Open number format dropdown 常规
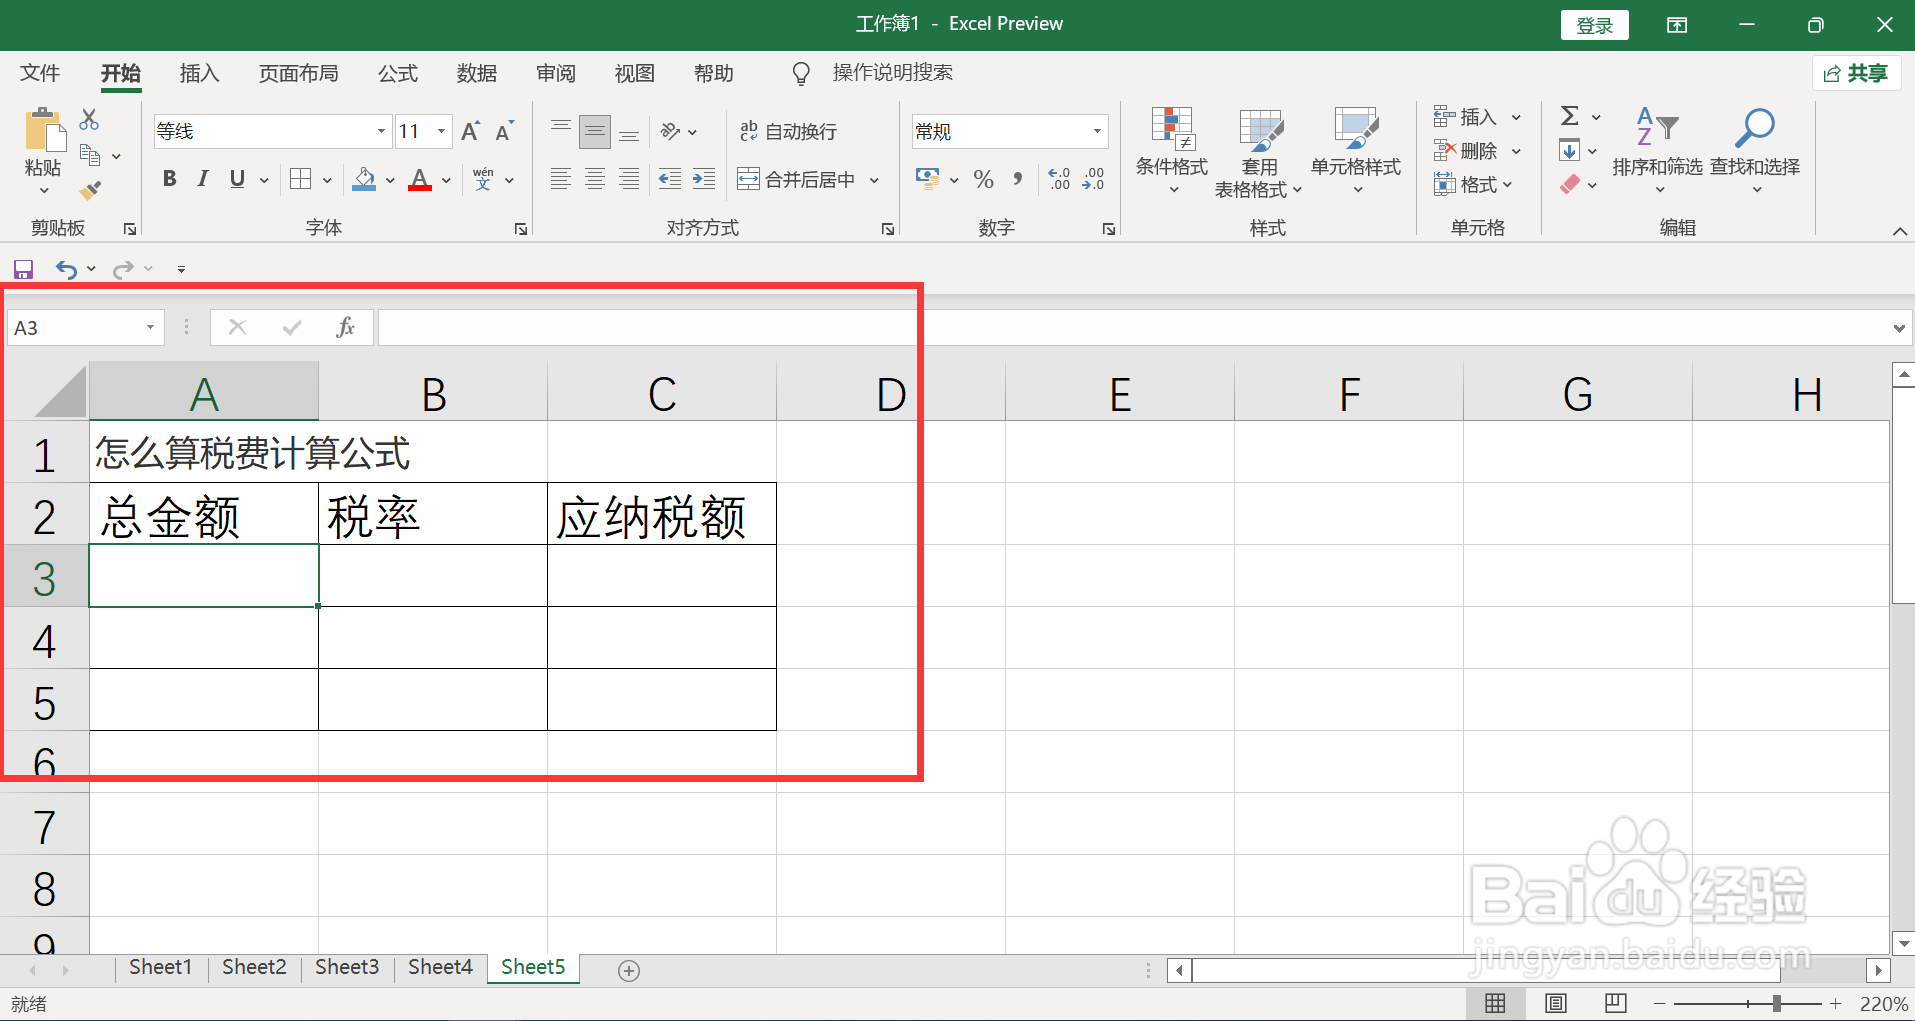1915x1021 pixels. (1097, 131)
